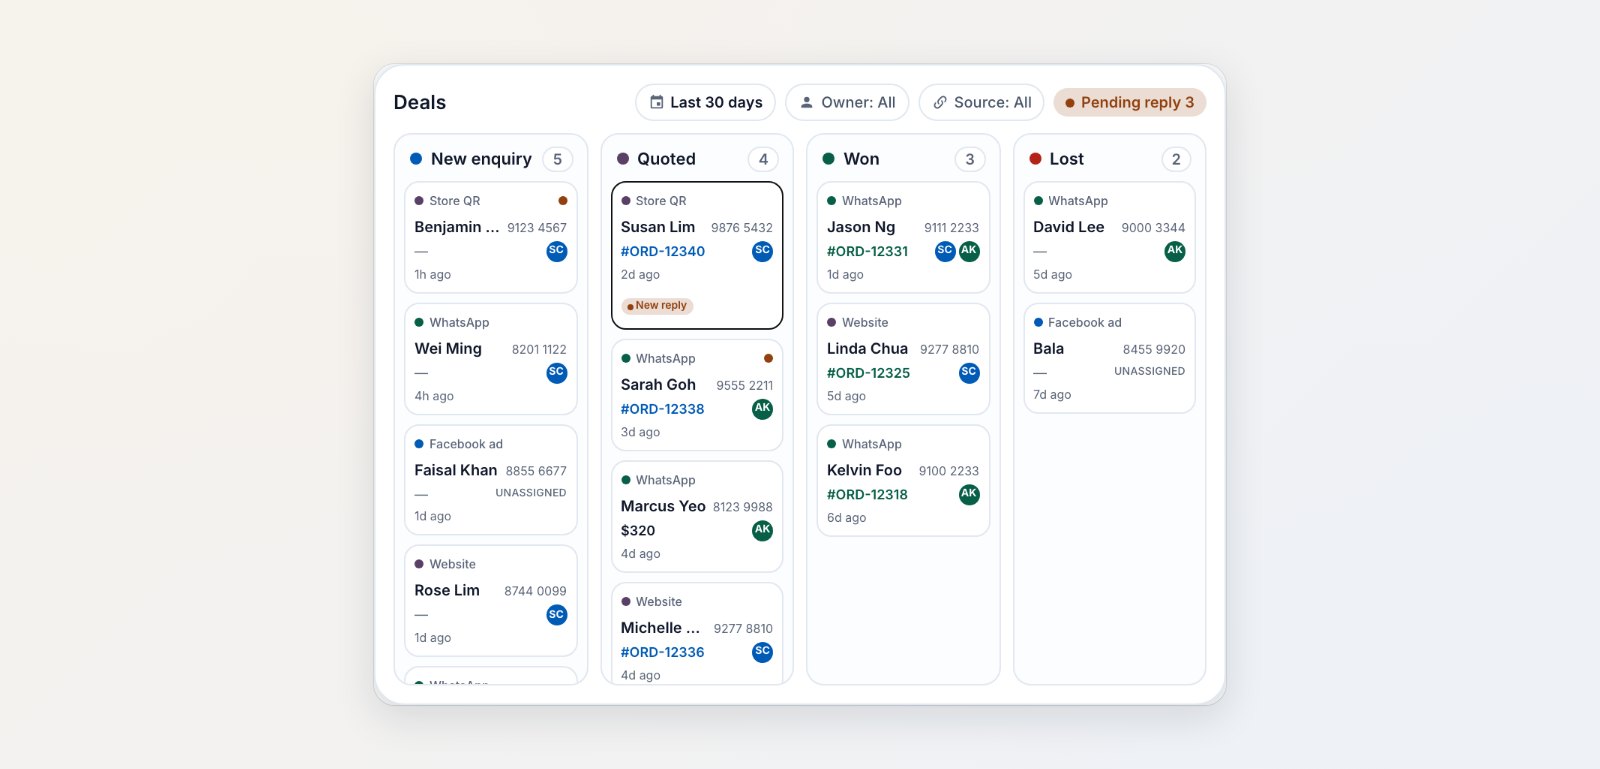Open order link #ORD-12331

click(868, 251)
